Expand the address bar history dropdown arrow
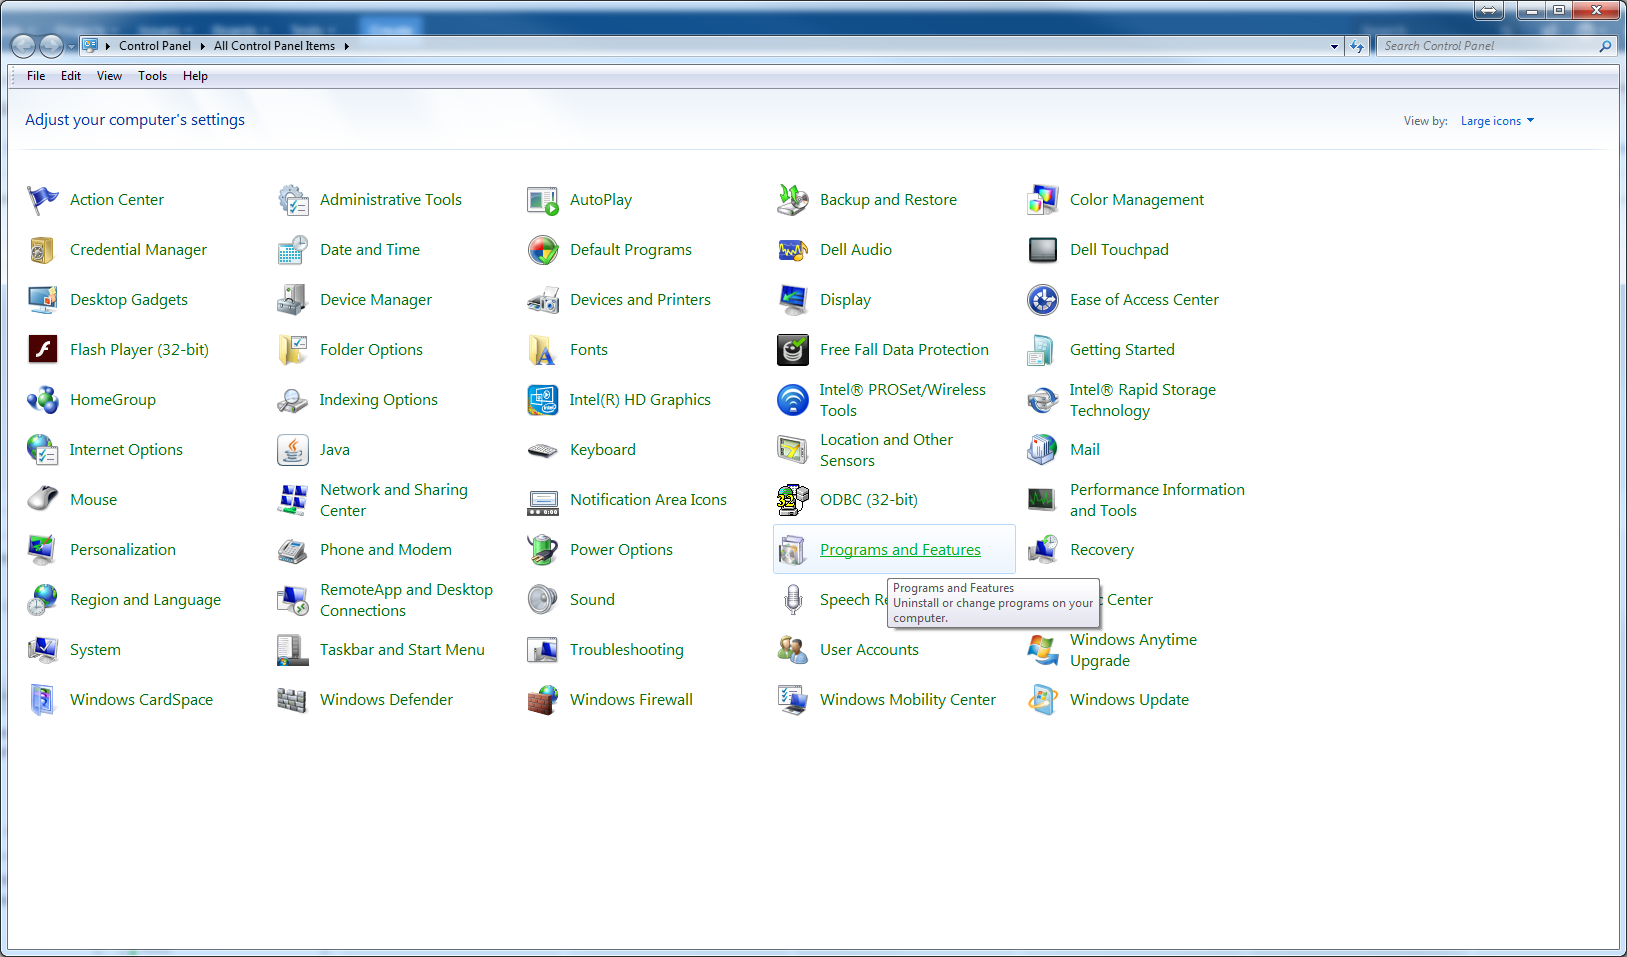This screenshot has width=1627, height=957. 1334,46
